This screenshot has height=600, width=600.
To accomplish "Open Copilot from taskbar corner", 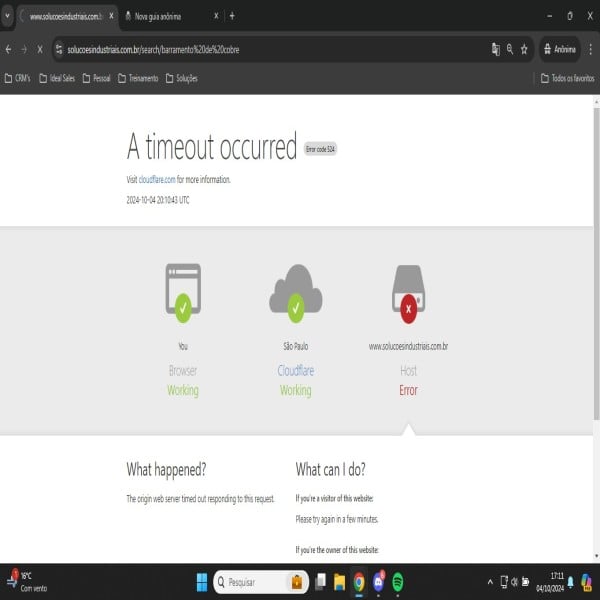I will (x=586, y=582).
